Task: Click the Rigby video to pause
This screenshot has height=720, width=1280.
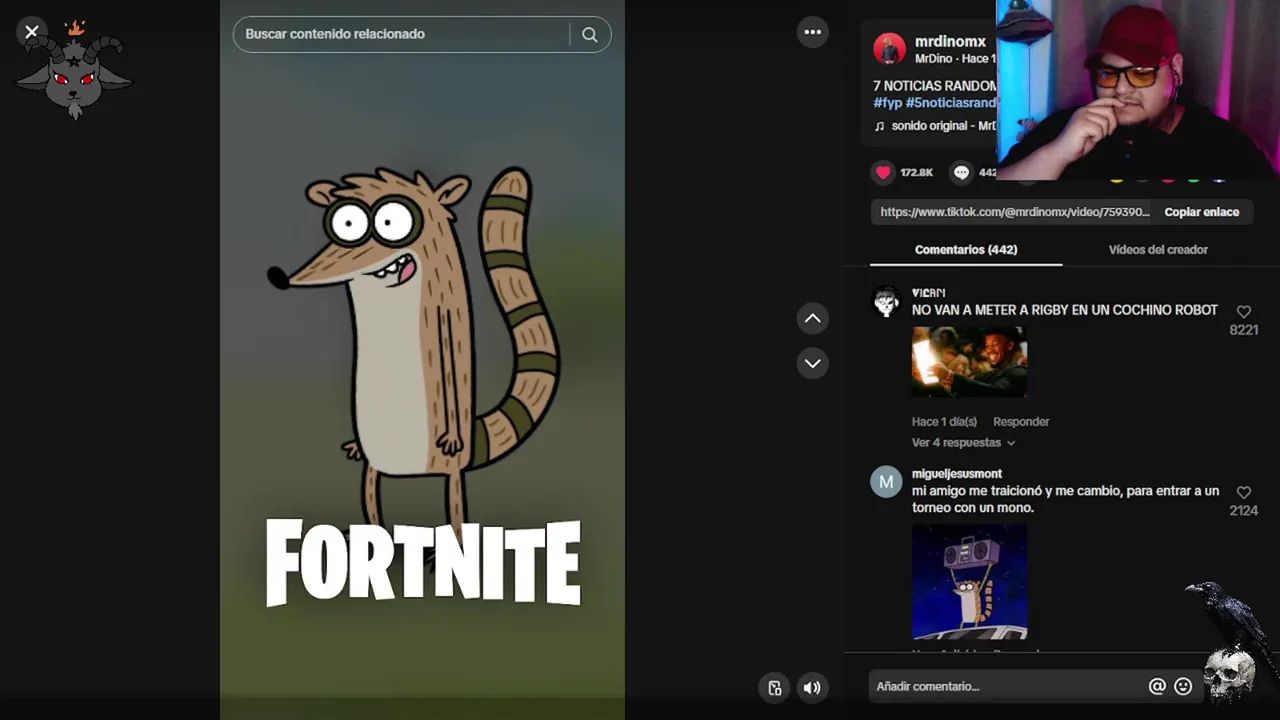Action: (422, 360)
